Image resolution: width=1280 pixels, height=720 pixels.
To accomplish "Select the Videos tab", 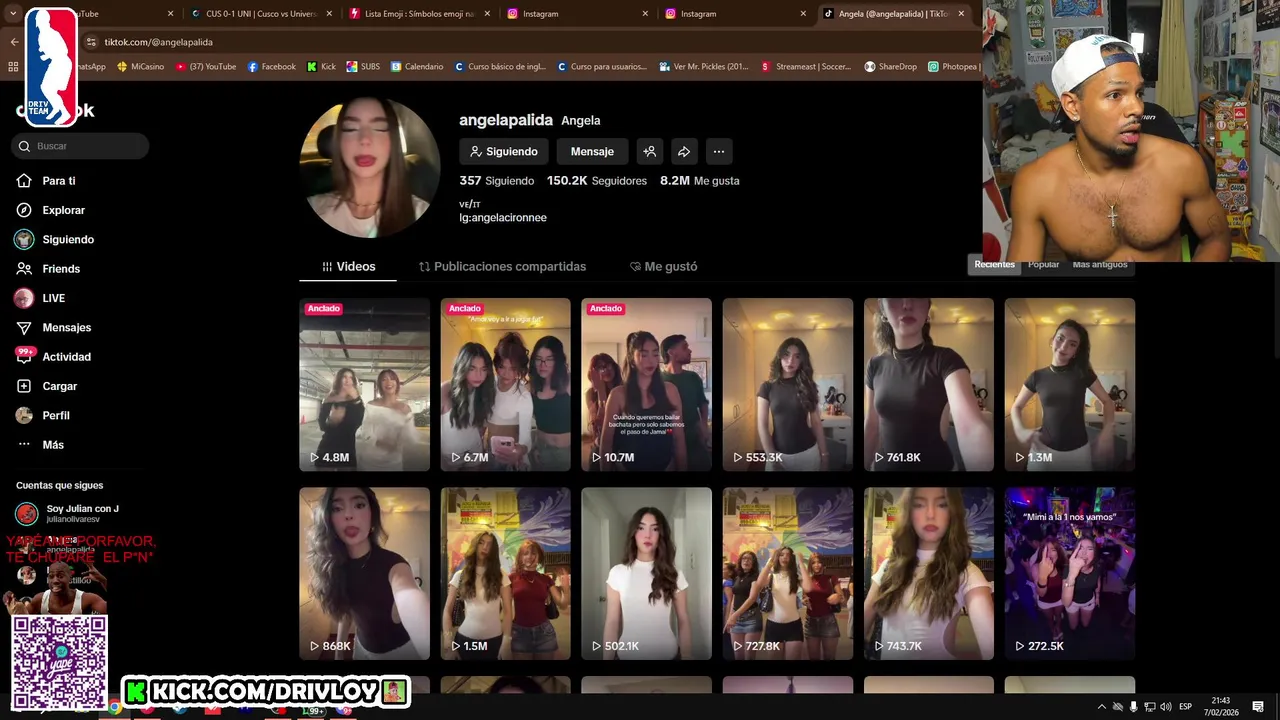I will [348, 267].
